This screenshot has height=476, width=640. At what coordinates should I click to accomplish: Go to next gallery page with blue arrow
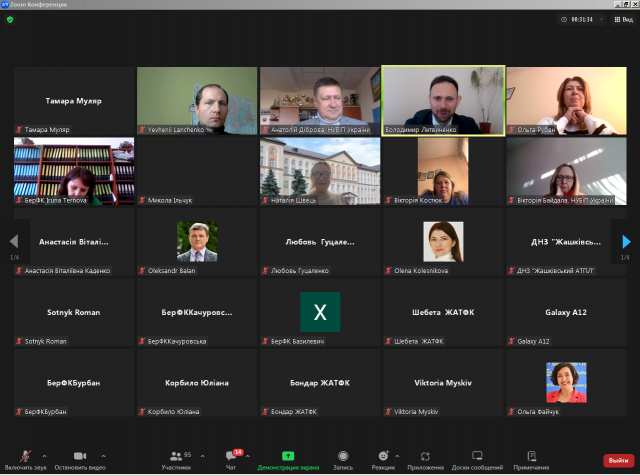click(x=627, y=242)
